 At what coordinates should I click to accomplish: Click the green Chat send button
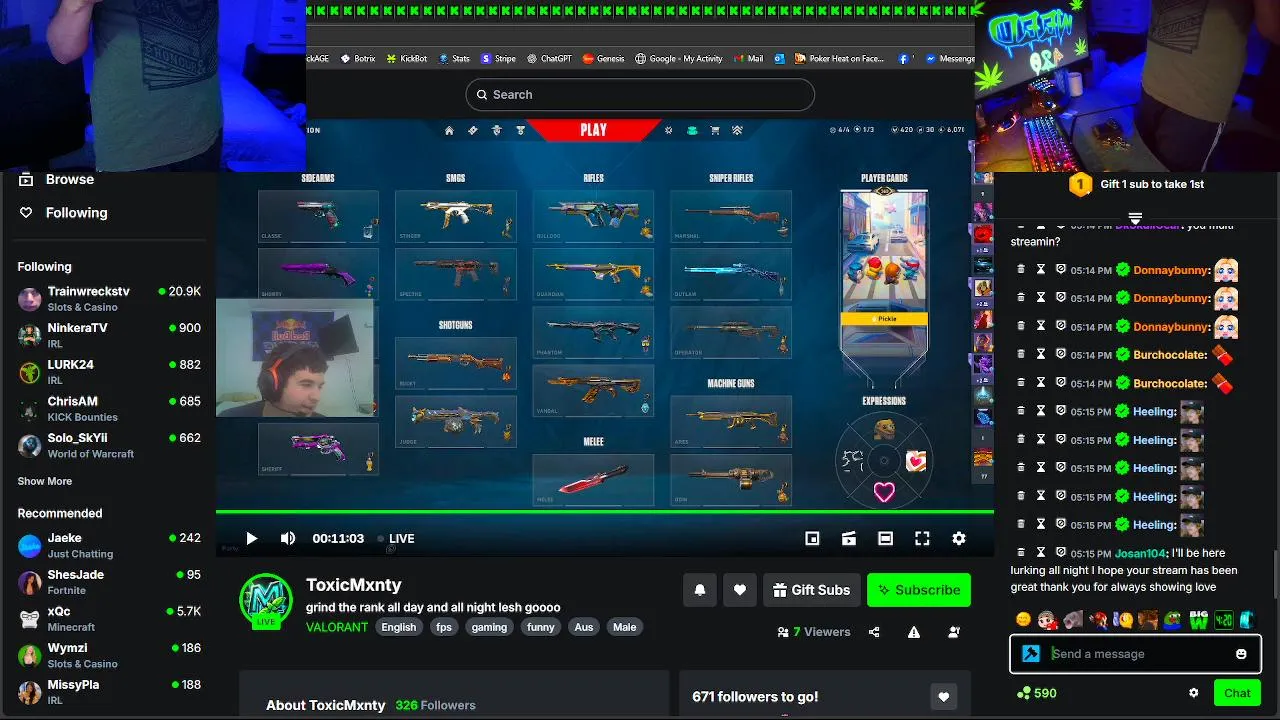(x=1237, y=693)
